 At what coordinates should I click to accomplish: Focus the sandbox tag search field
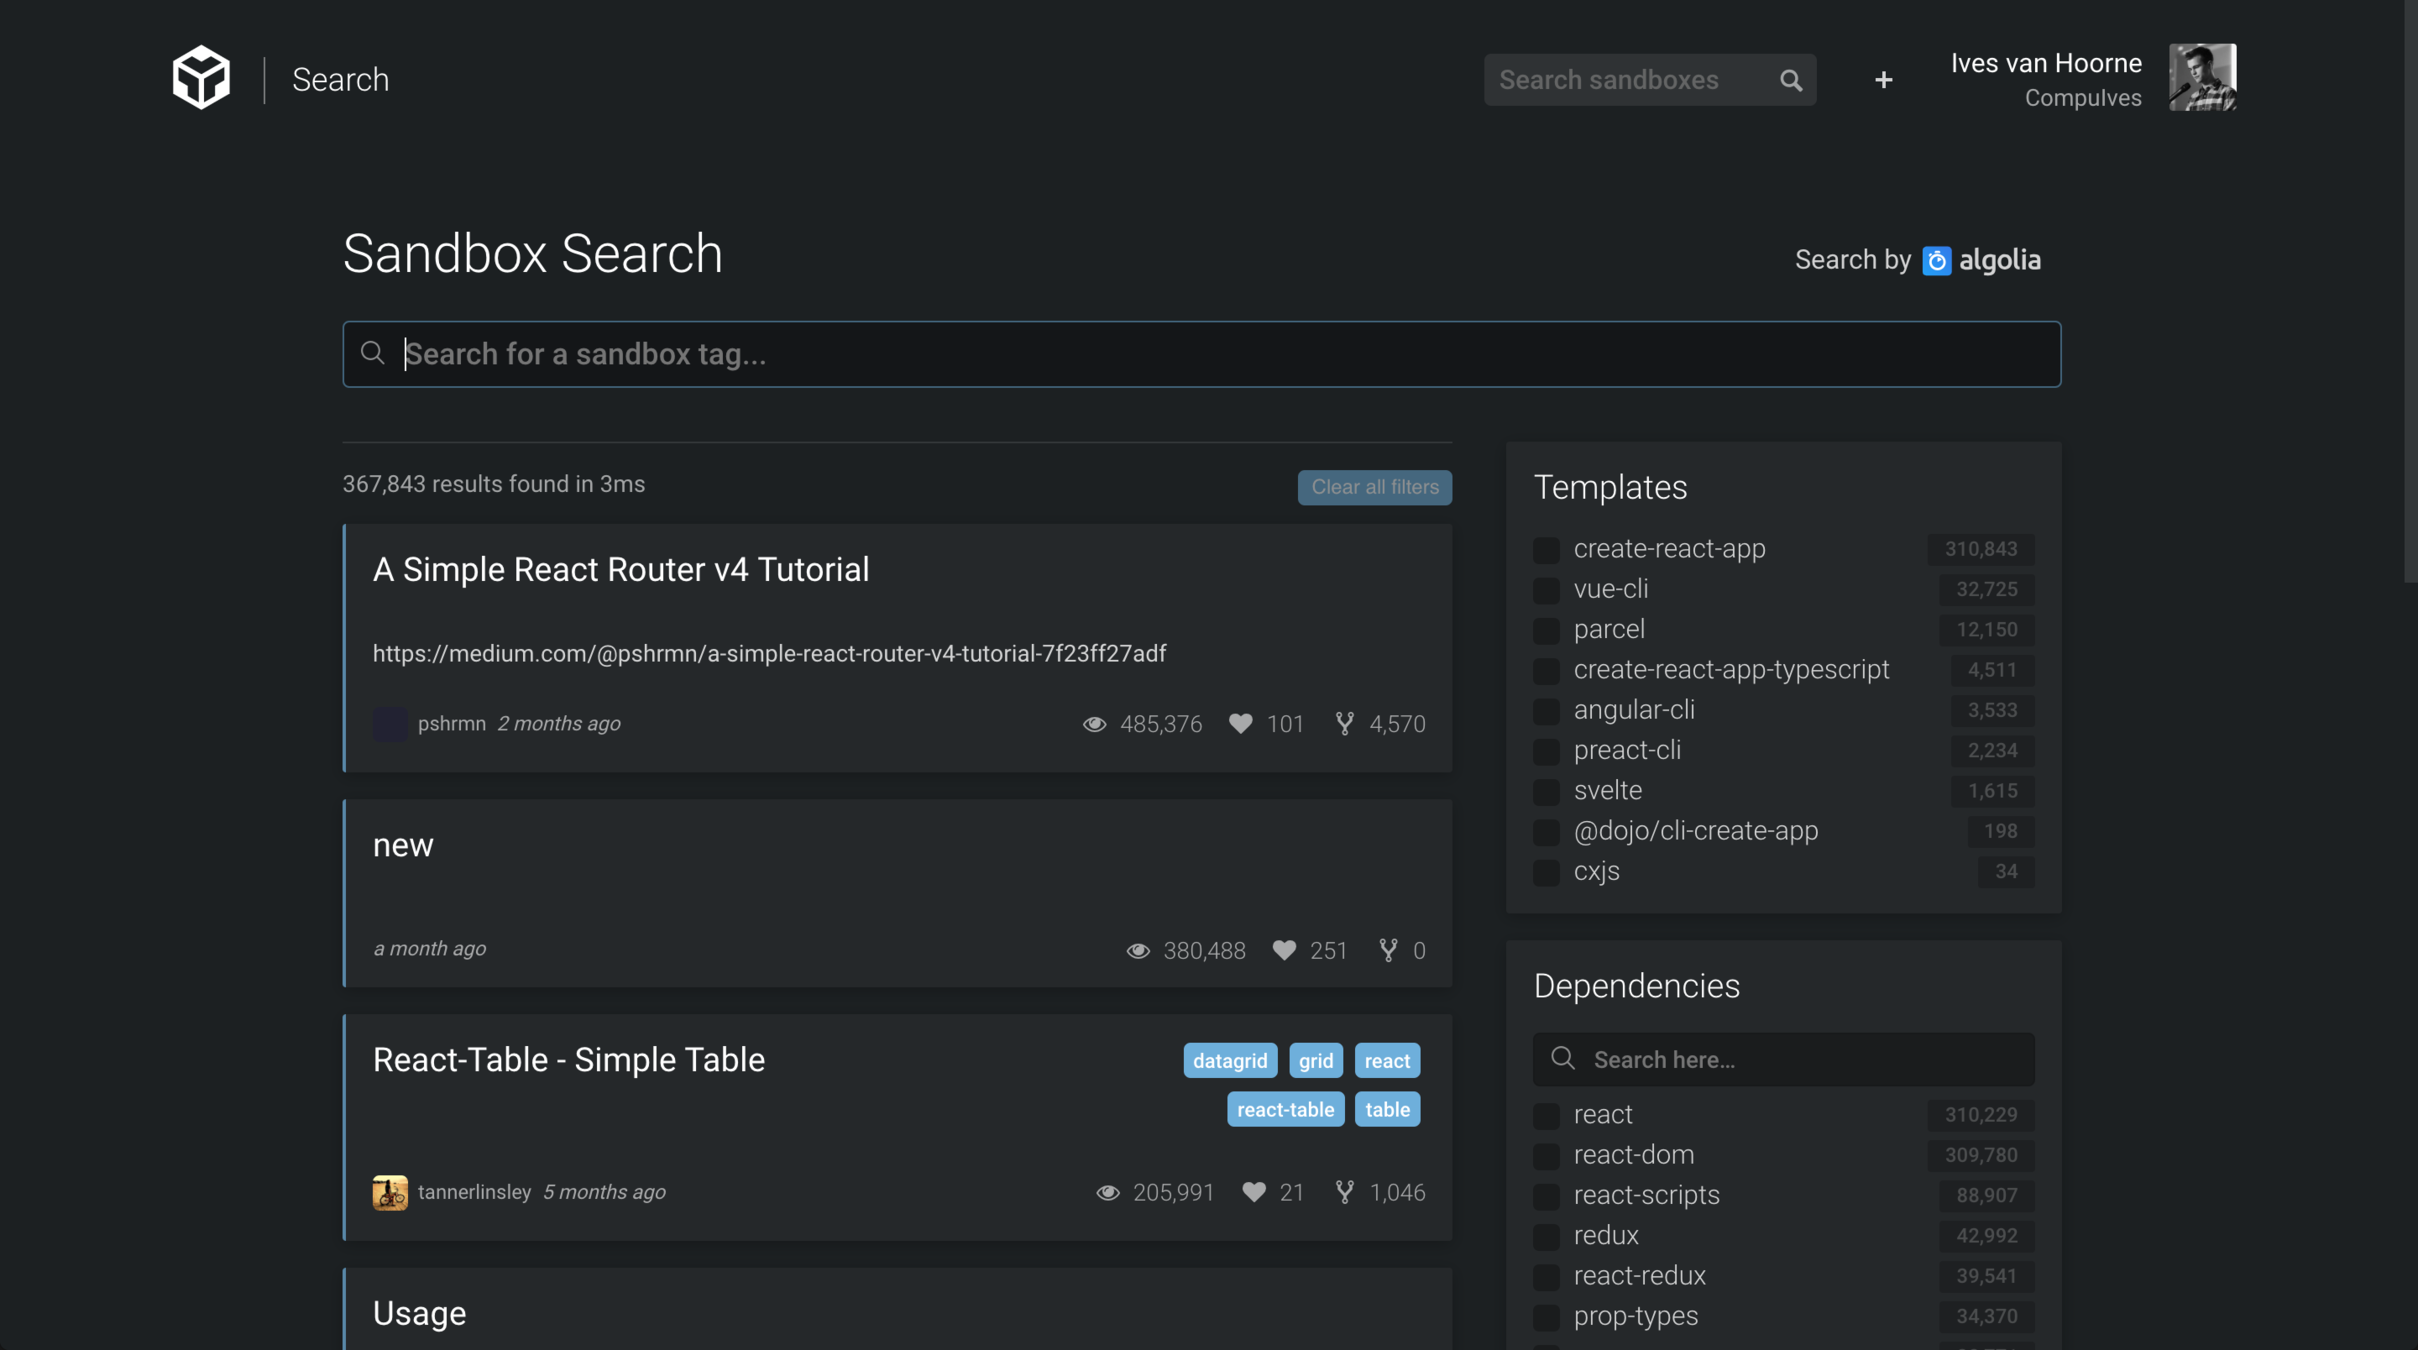point(1200,354)
